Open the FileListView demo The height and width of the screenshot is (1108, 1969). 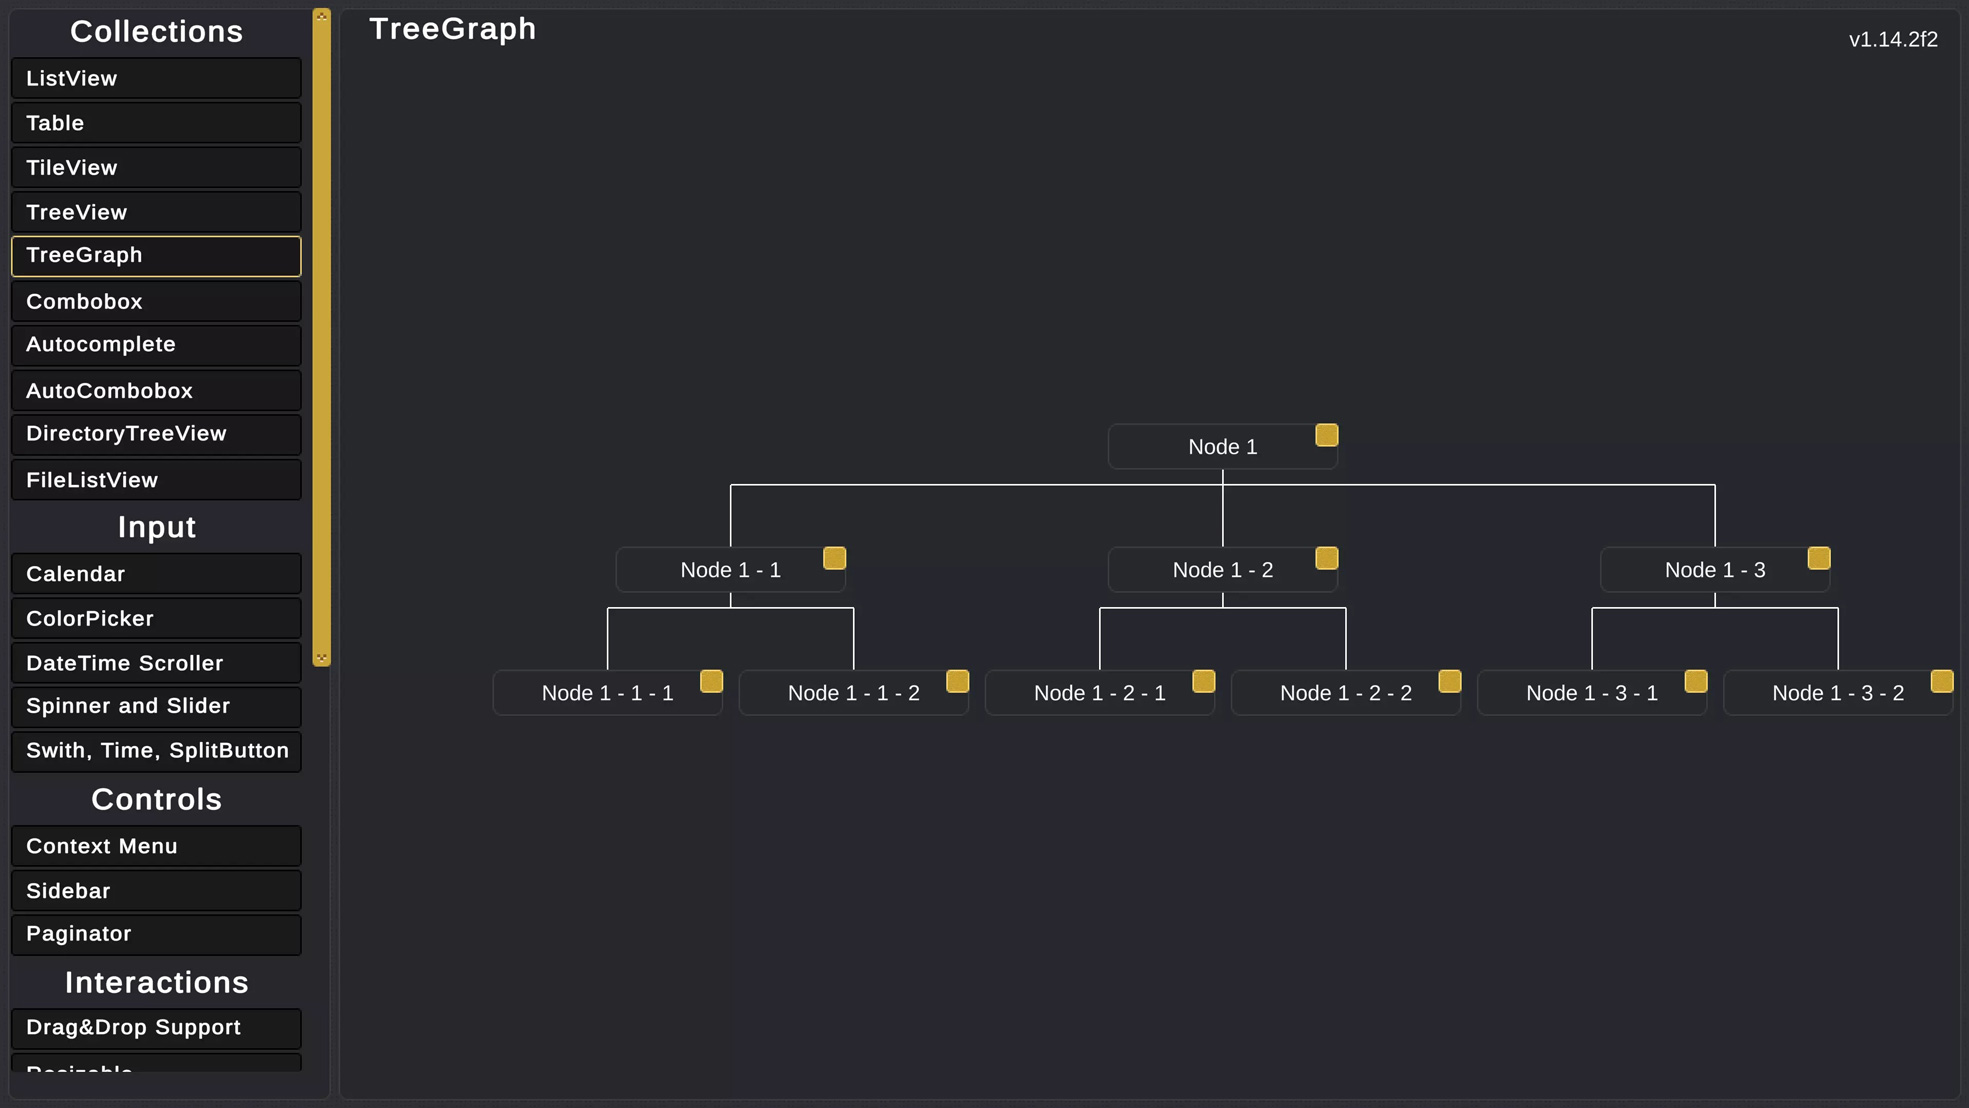tap(156, 479)
